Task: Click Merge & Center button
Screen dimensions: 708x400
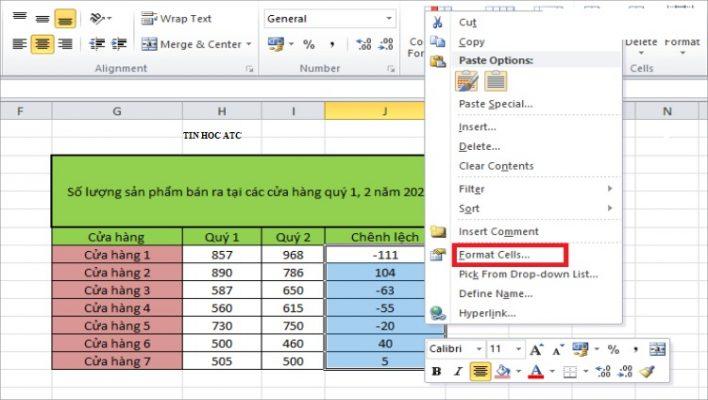Action: 191,44
